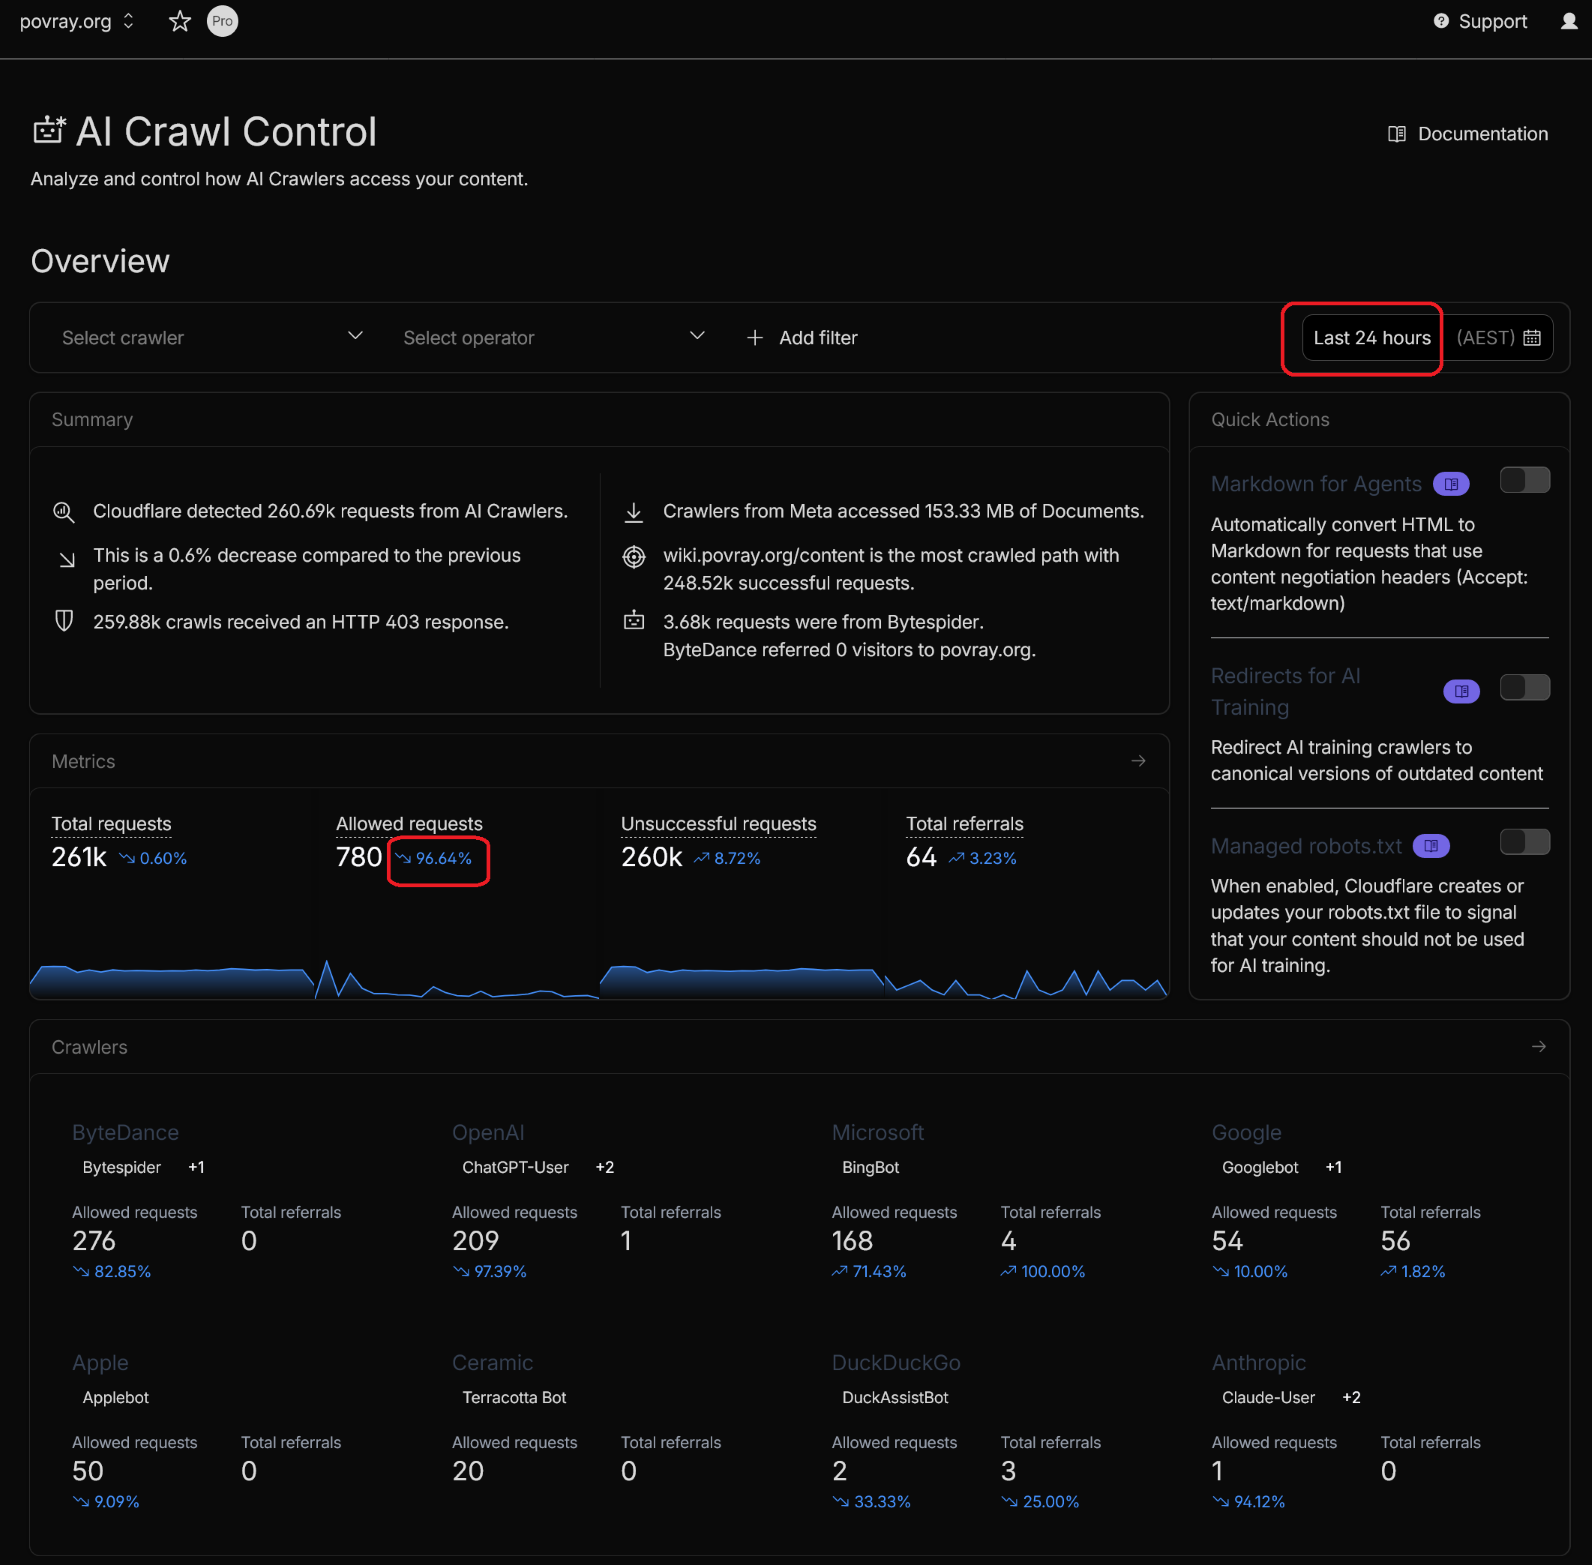
Task: Click the Total referrals label in Metrics
Action: click(965, 824)
